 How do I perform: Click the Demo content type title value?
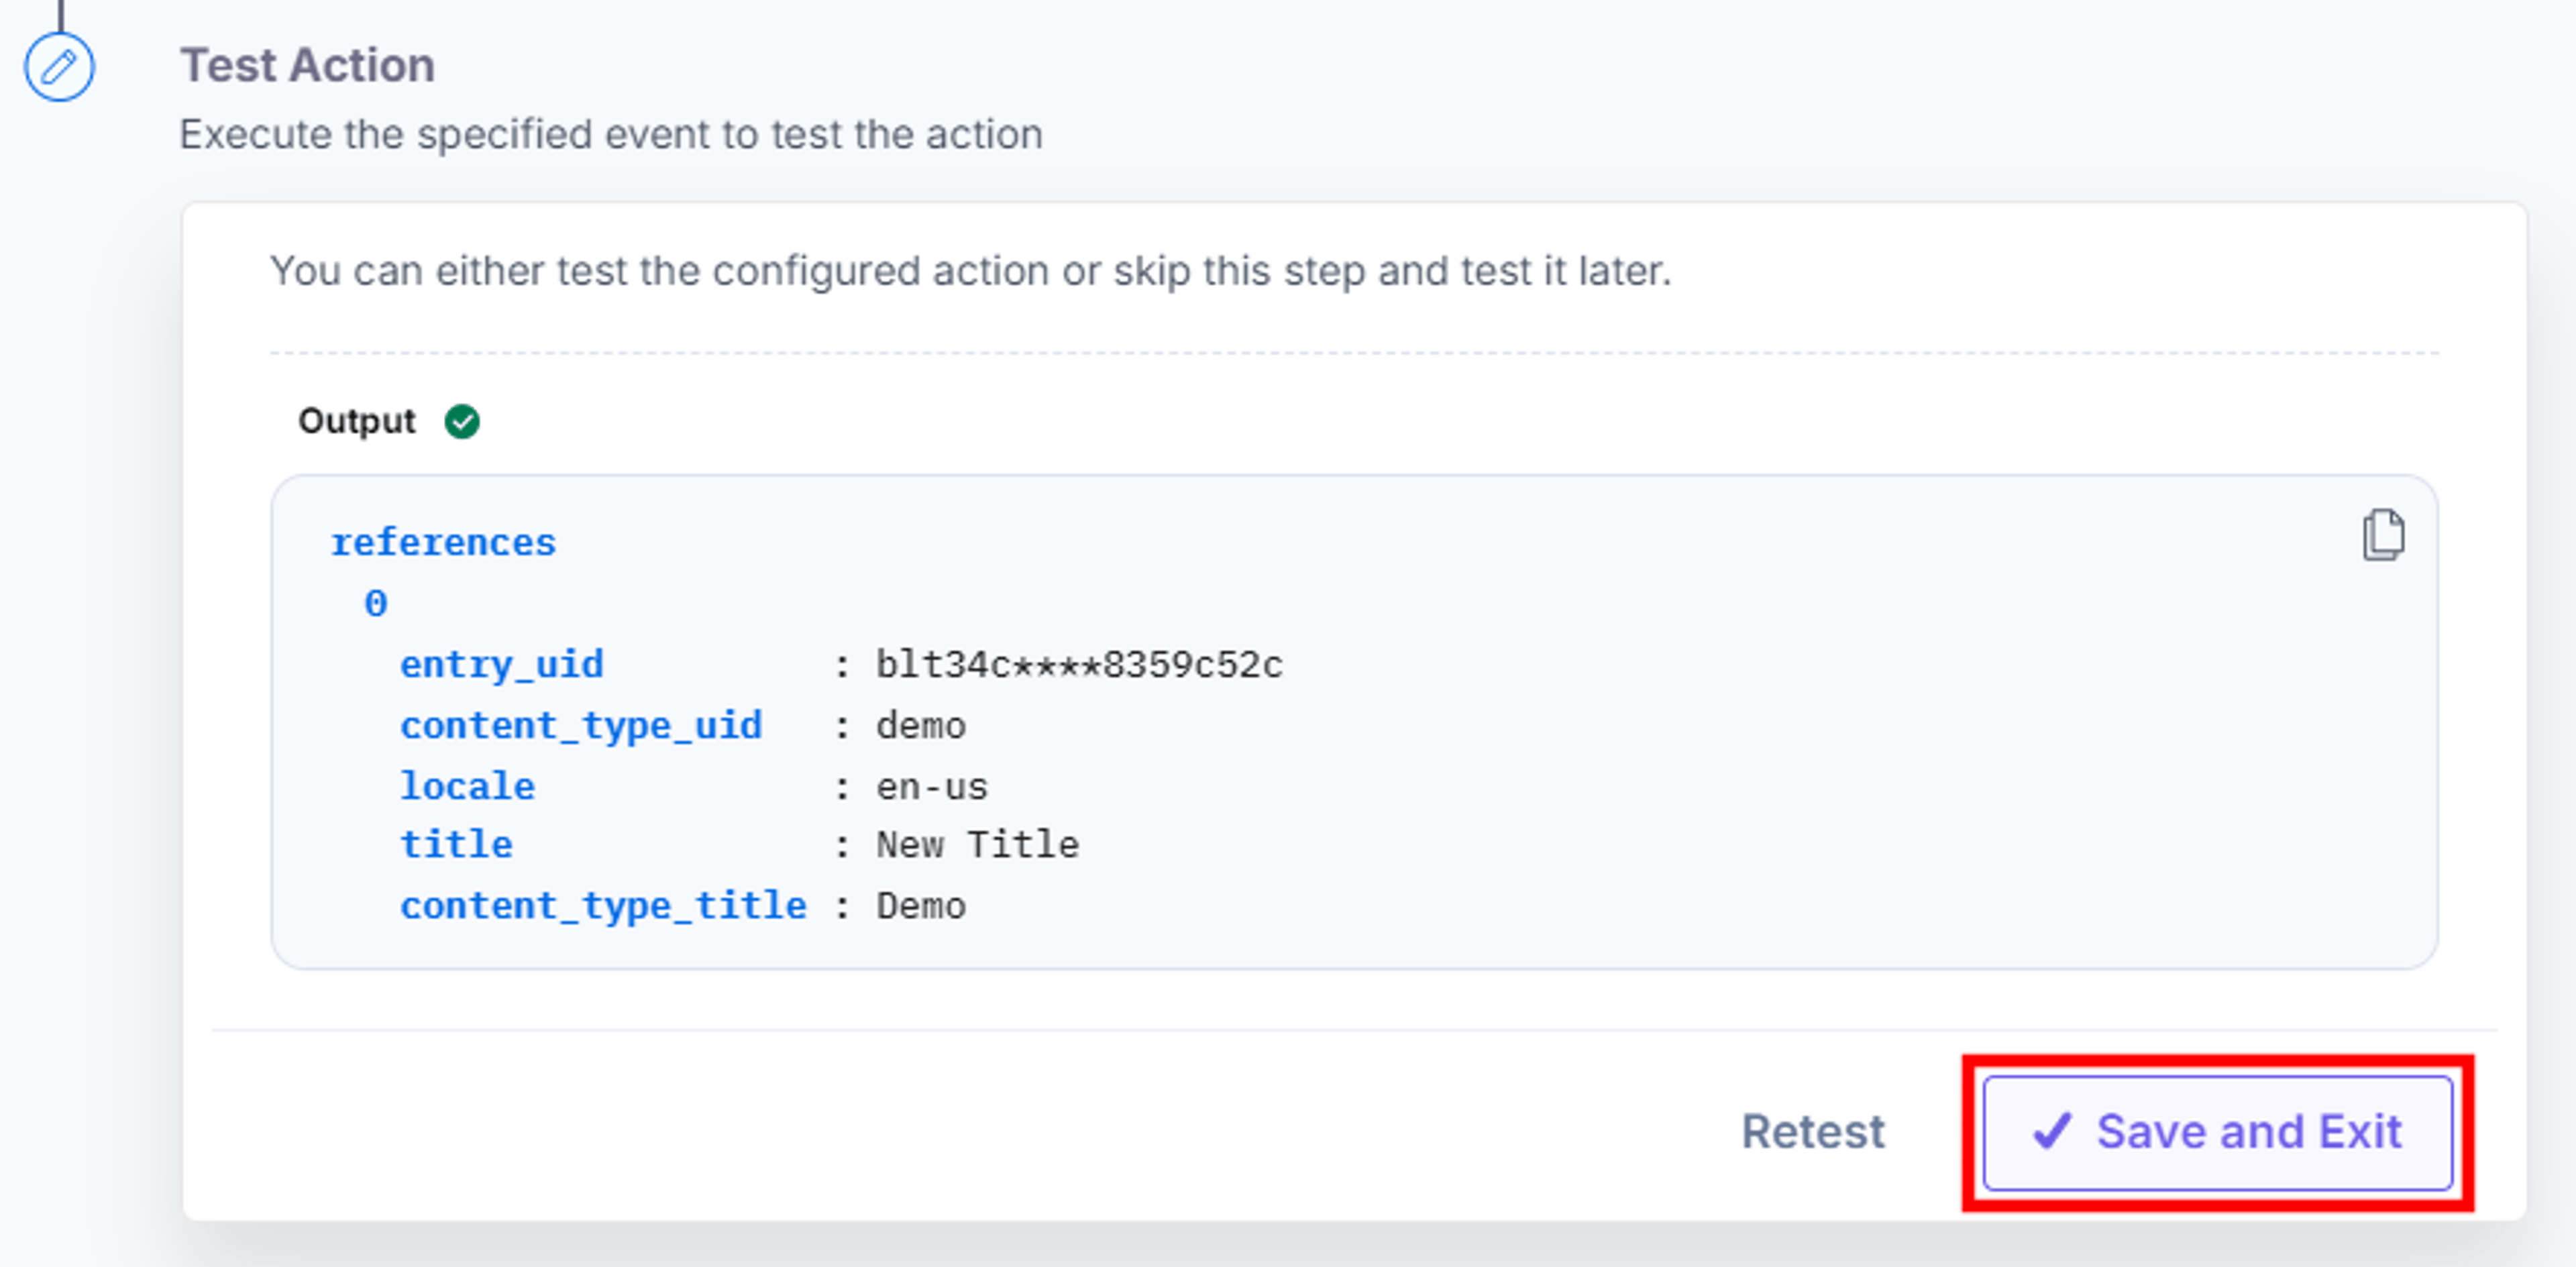tap(921, 907)
